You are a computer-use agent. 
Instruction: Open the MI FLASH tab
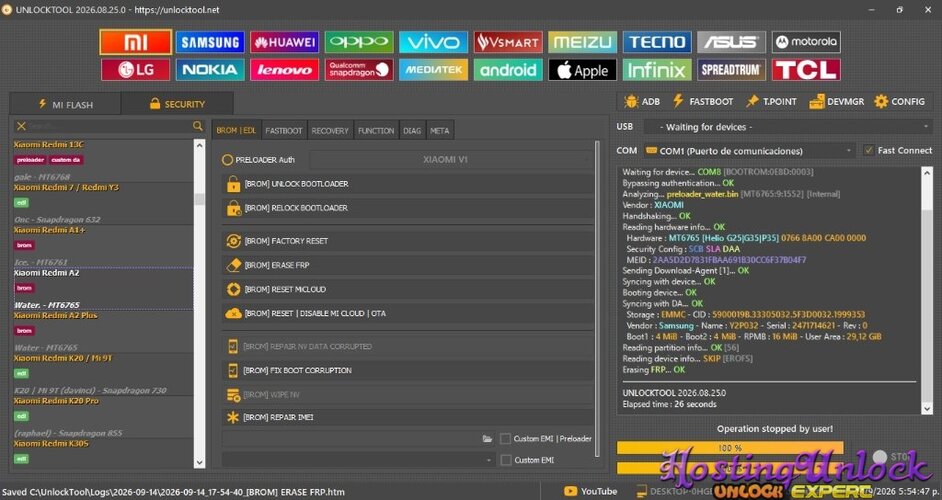pos(65,105)
